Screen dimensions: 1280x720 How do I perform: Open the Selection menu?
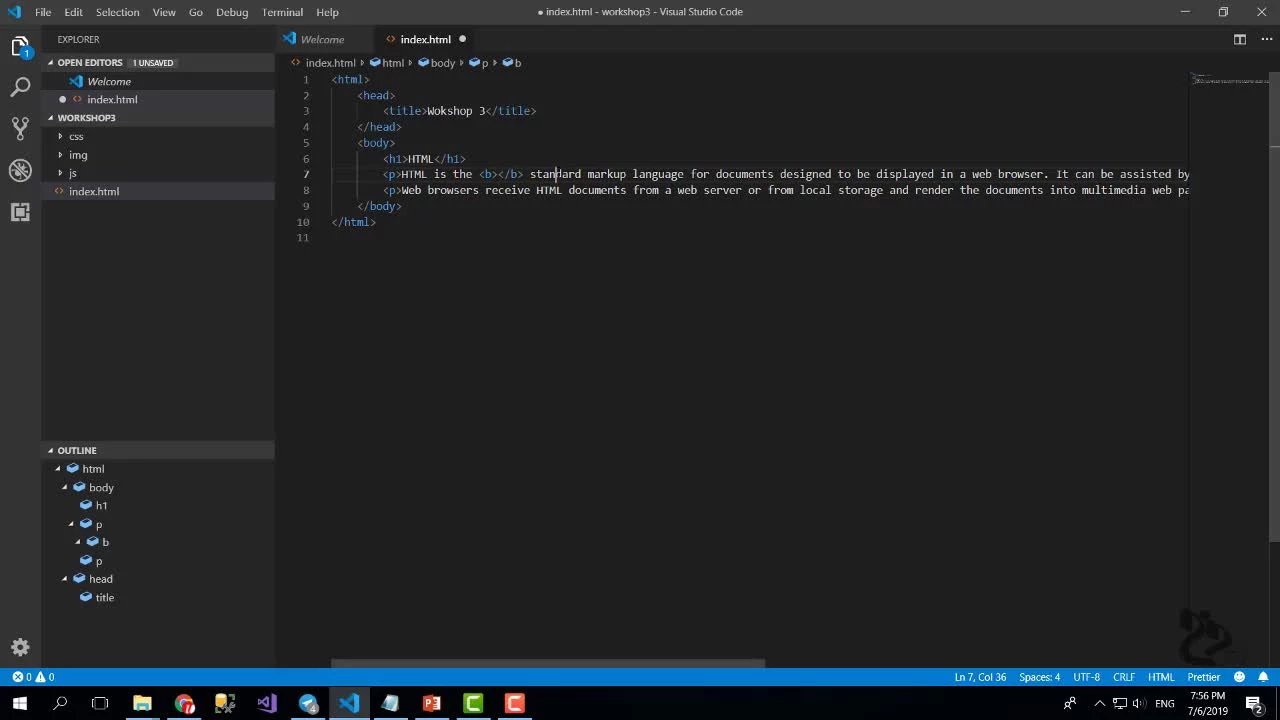(118, 12)
